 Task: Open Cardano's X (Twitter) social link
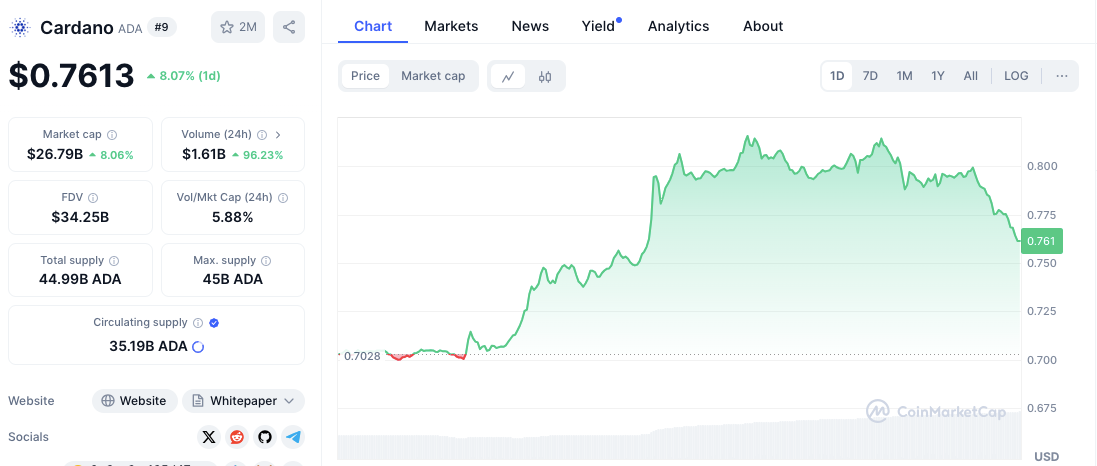point(208,437)
